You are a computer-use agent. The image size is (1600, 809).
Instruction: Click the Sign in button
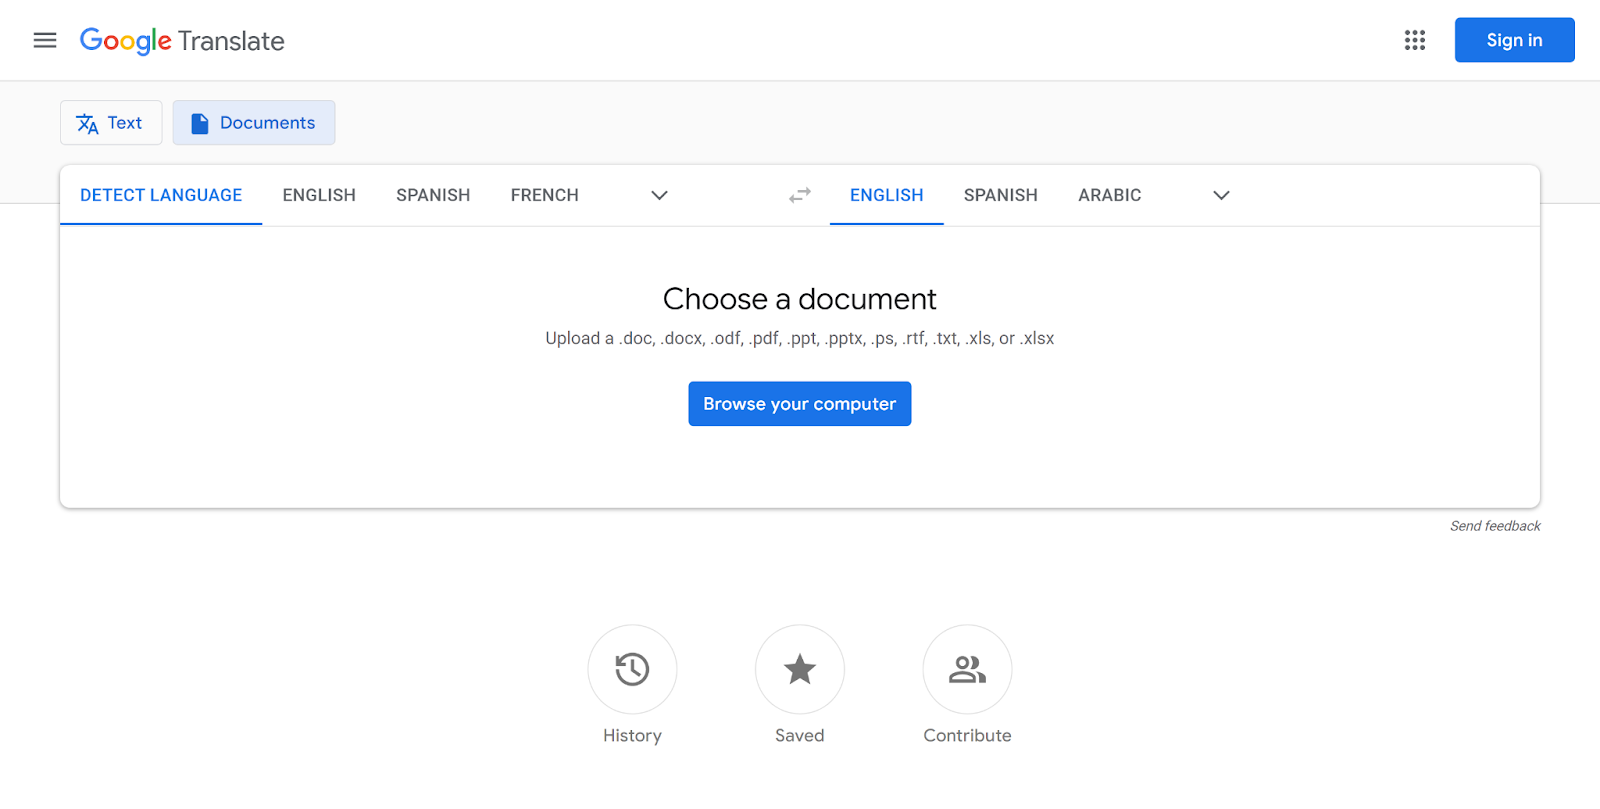(1514, 40)
